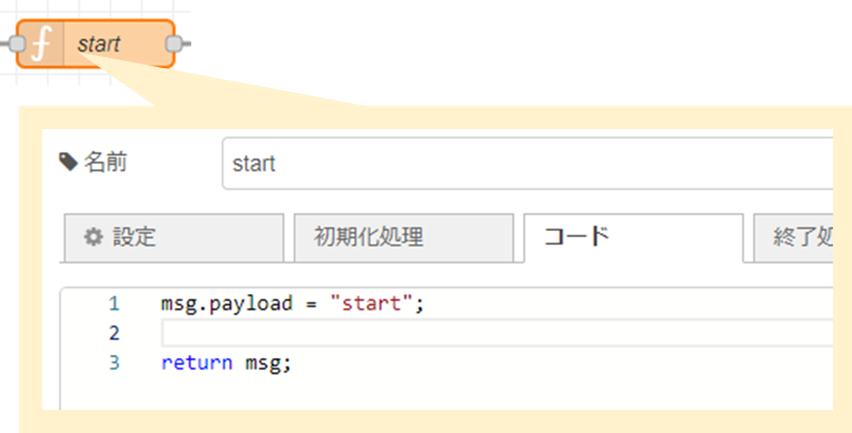This screenshot has width=852, height=433.
Task: Open the 設定 tab
Action: (174, 237)
